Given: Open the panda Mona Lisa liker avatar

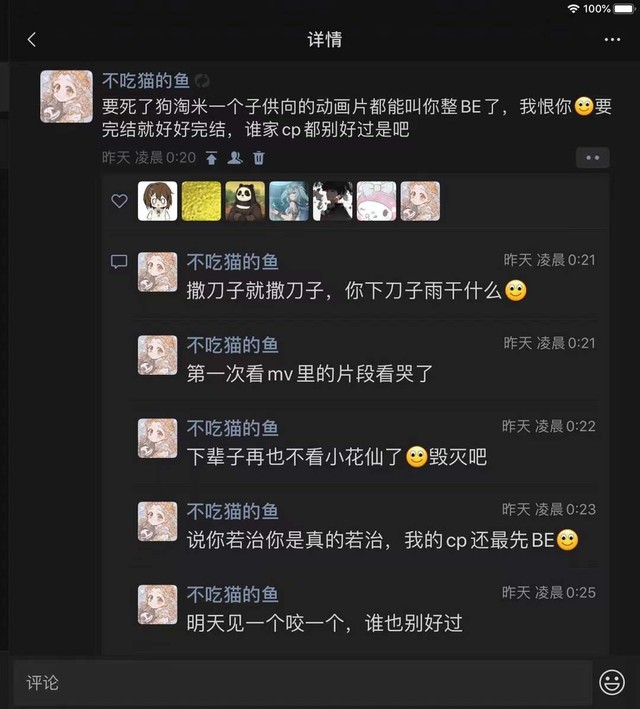Looking at the screenshot, I should click(245, 201).
